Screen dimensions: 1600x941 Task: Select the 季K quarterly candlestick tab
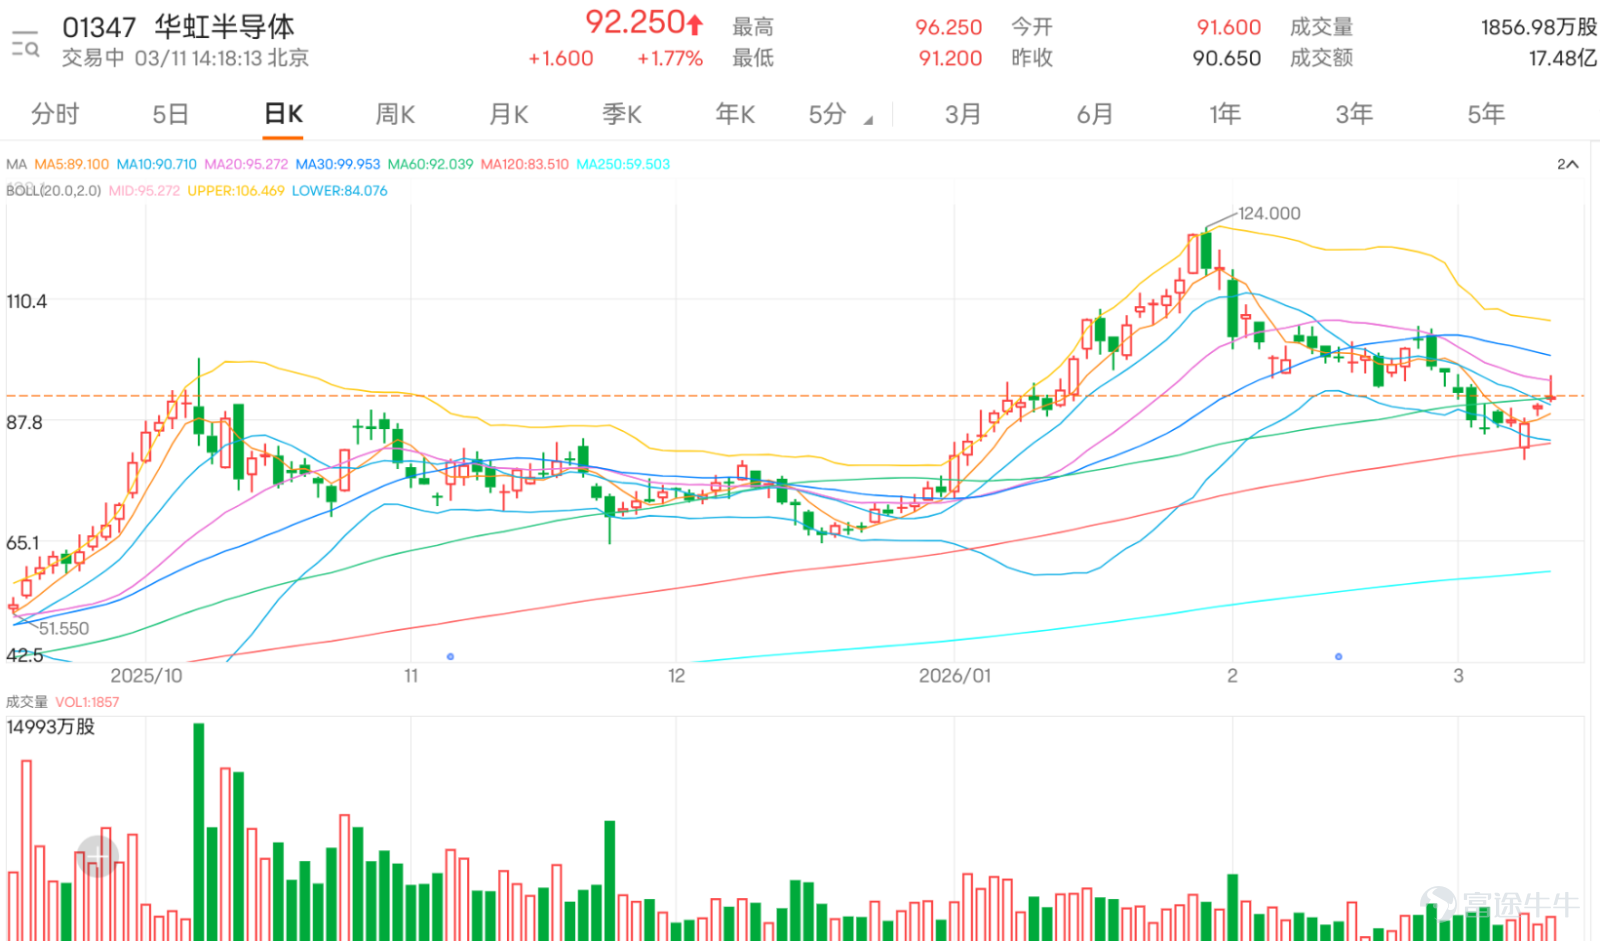621,115
